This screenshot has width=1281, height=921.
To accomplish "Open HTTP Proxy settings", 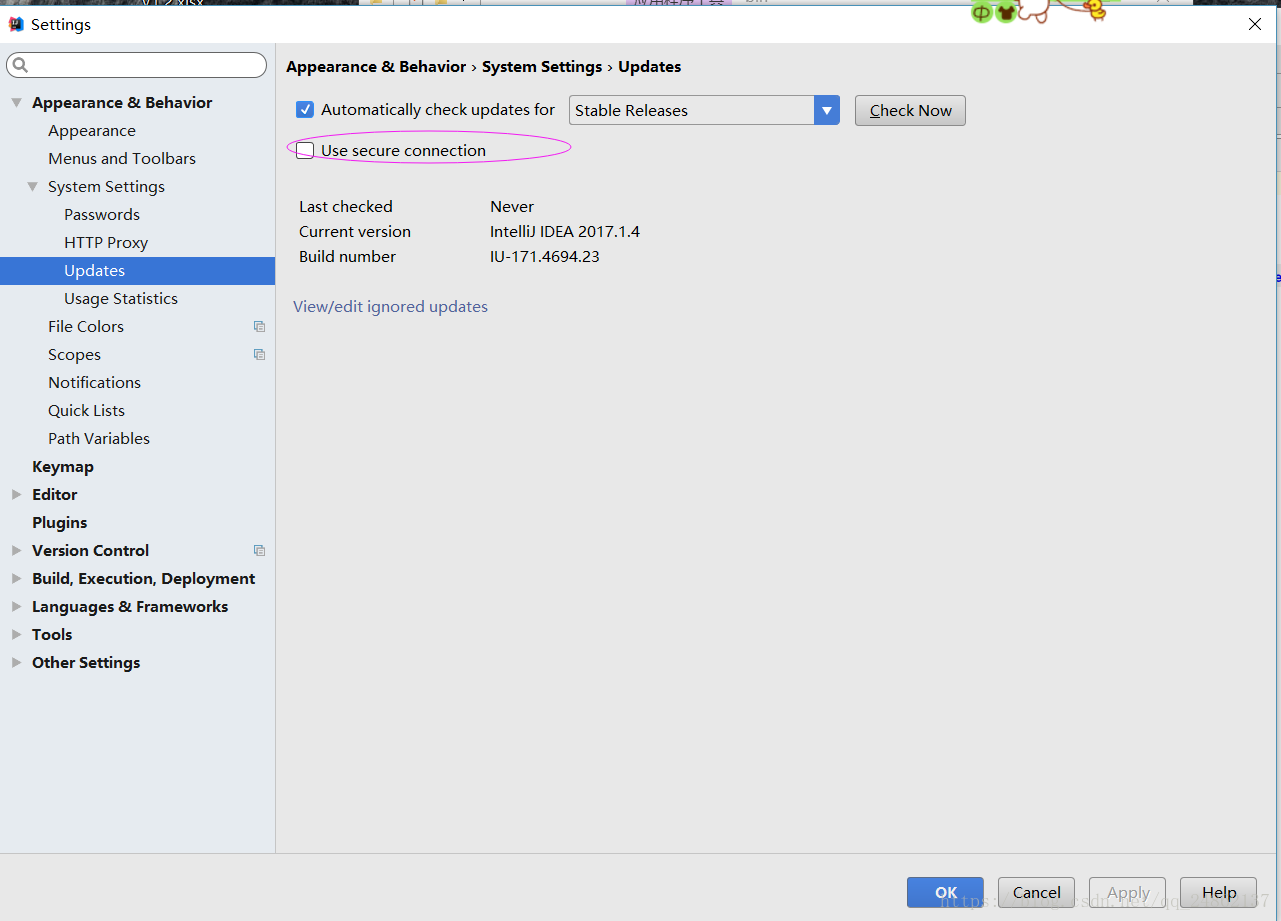I will click(x=106, y=243).
